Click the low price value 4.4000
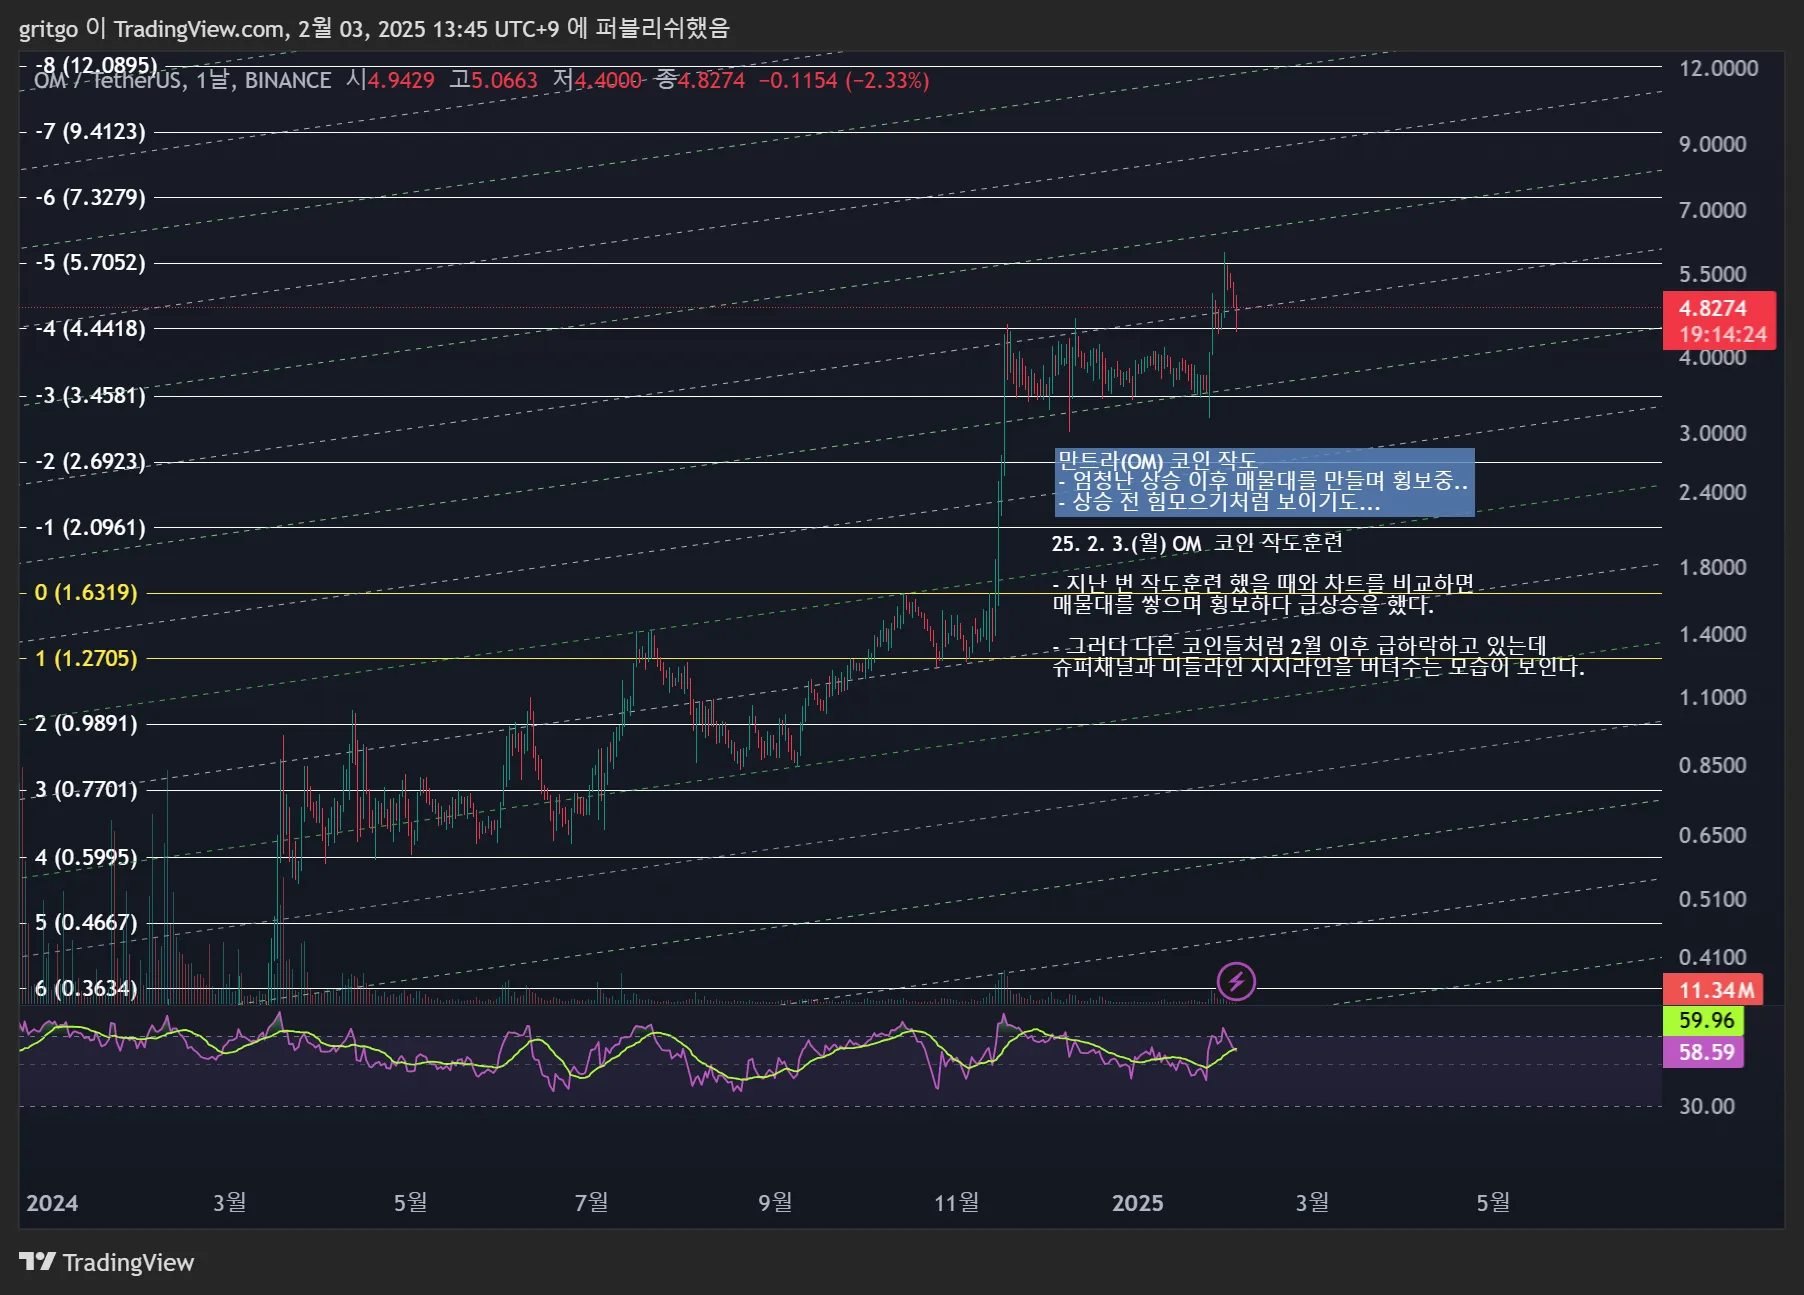 tap(608, 80)
